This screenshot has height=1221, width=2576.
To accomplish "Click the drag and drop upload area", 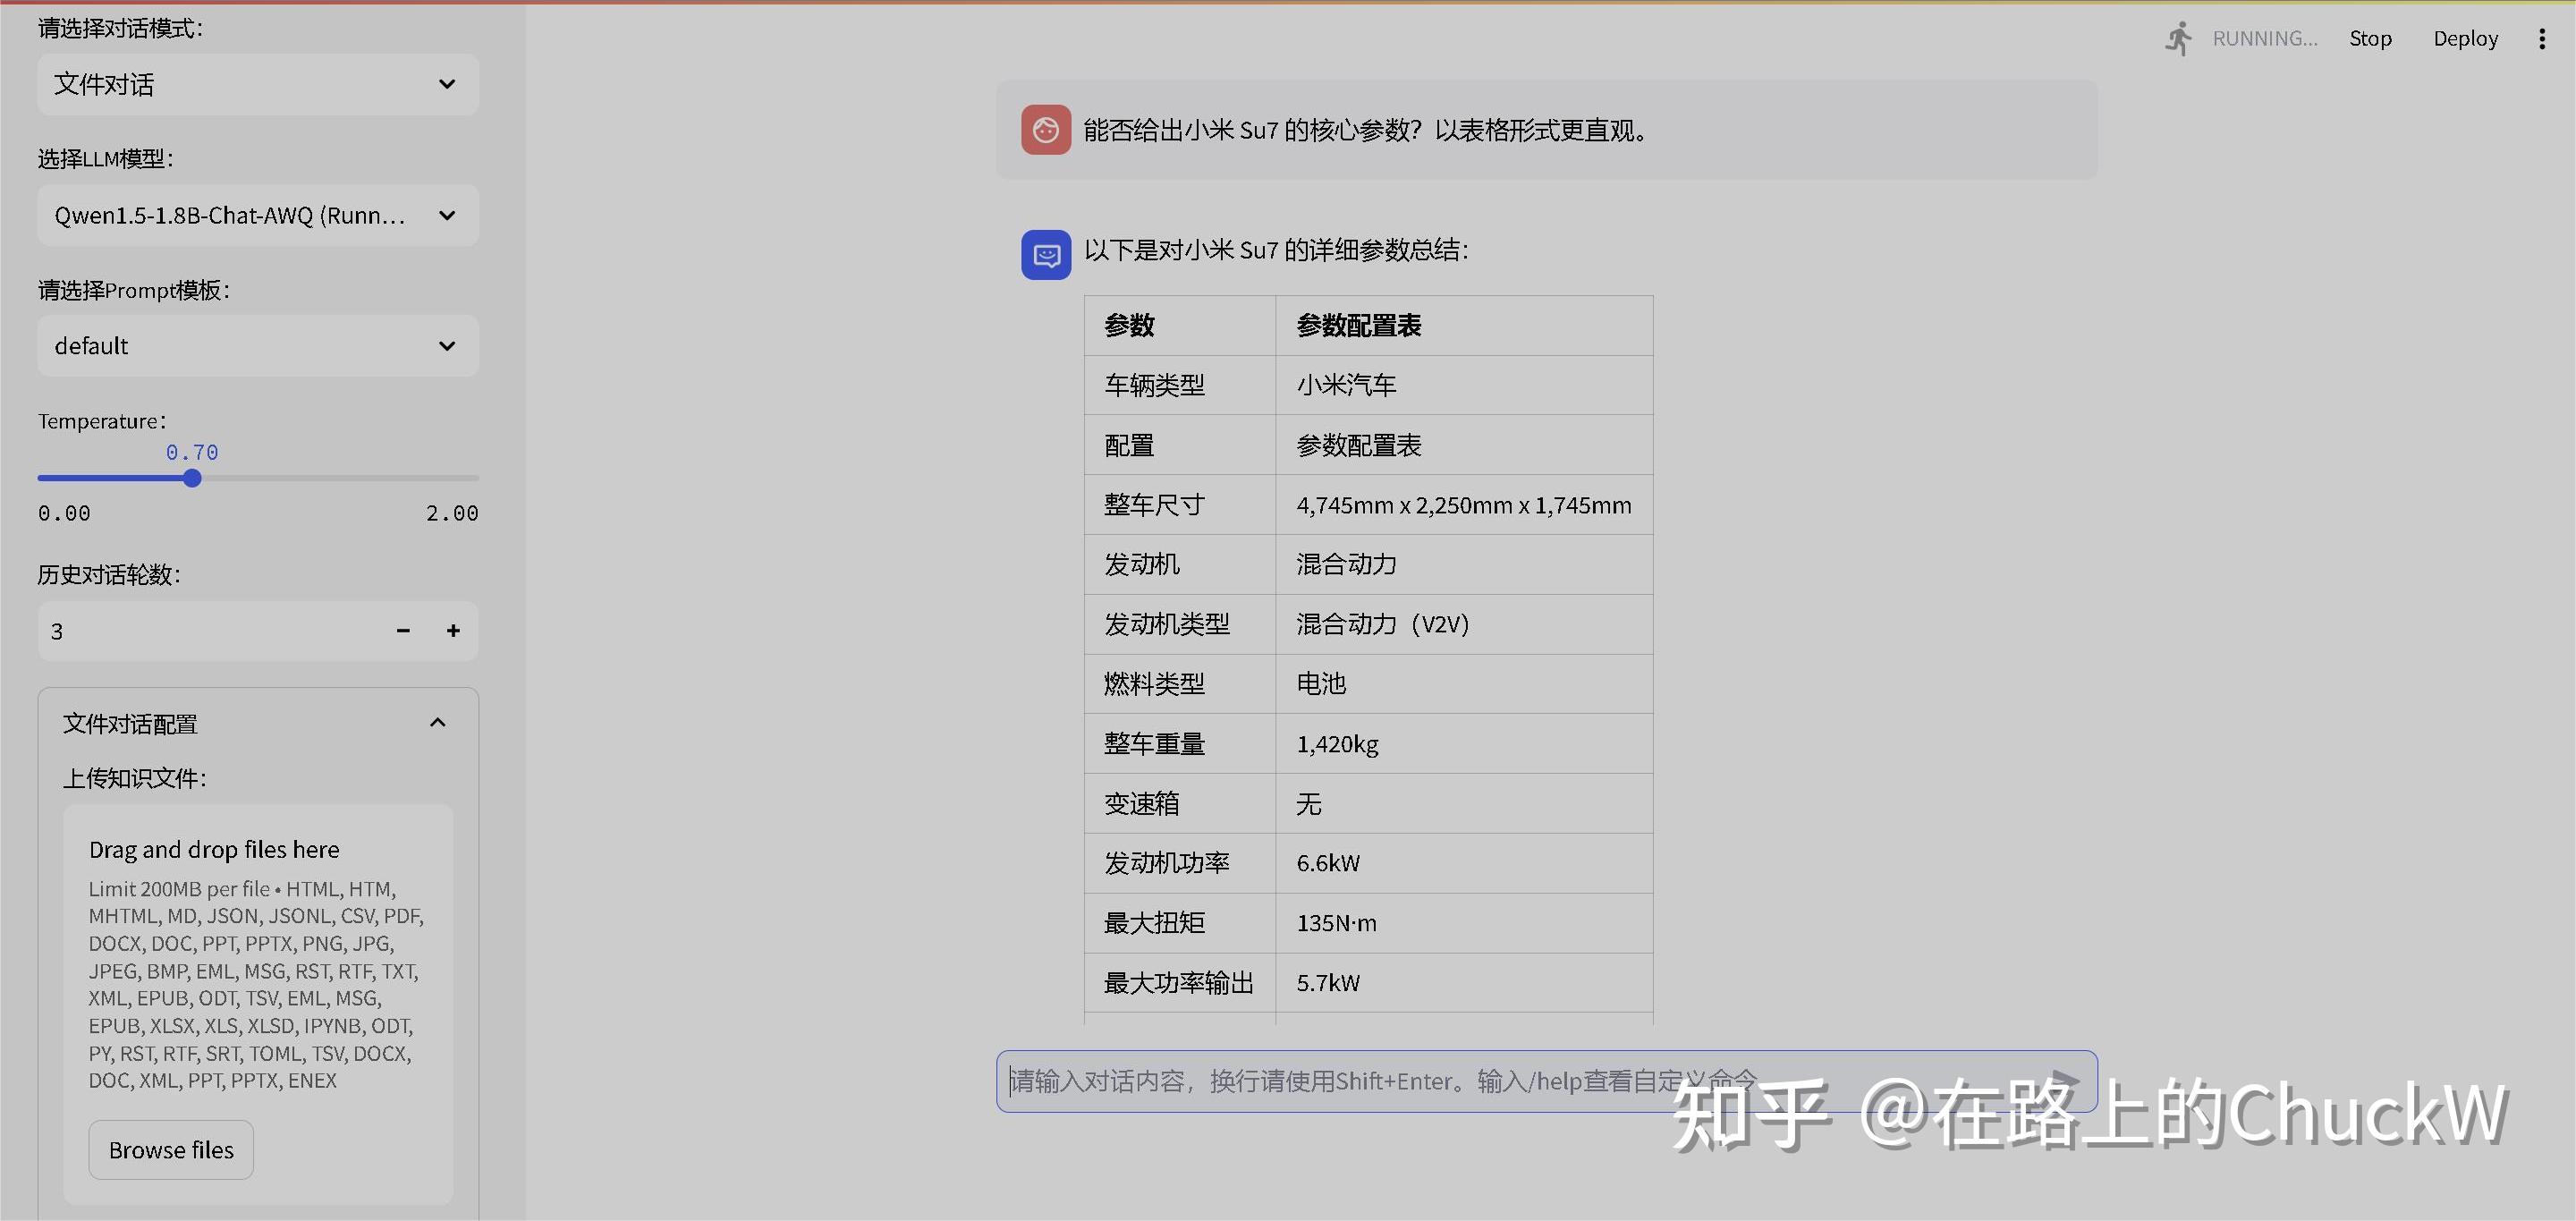I will click(257, 960).
